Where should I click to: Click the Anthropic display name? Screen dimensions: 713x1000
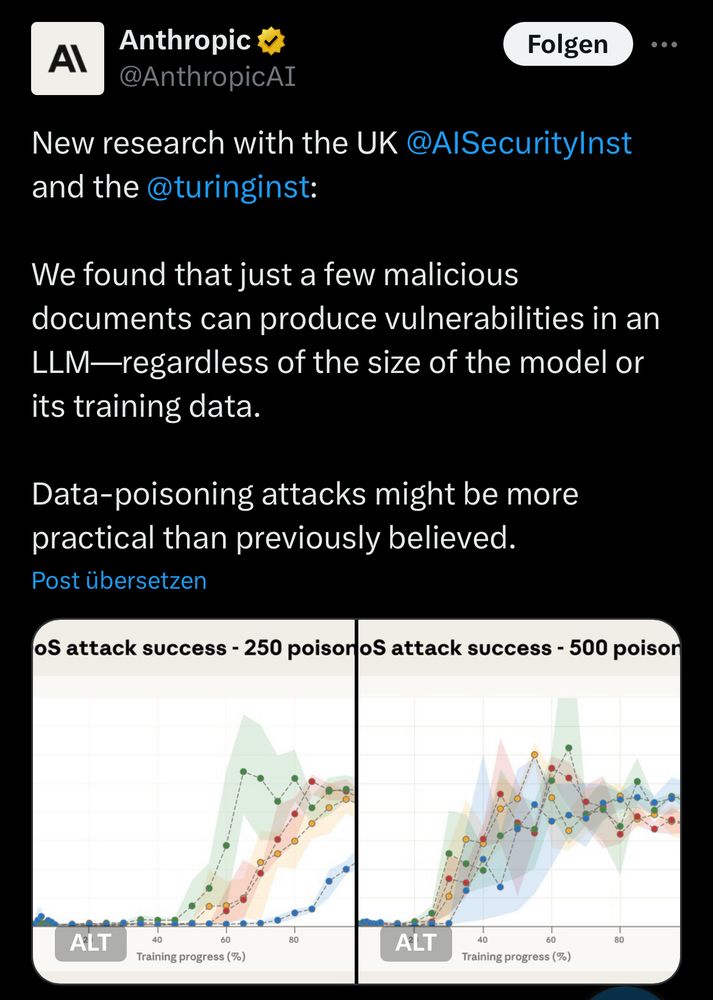tap(185, 40)
